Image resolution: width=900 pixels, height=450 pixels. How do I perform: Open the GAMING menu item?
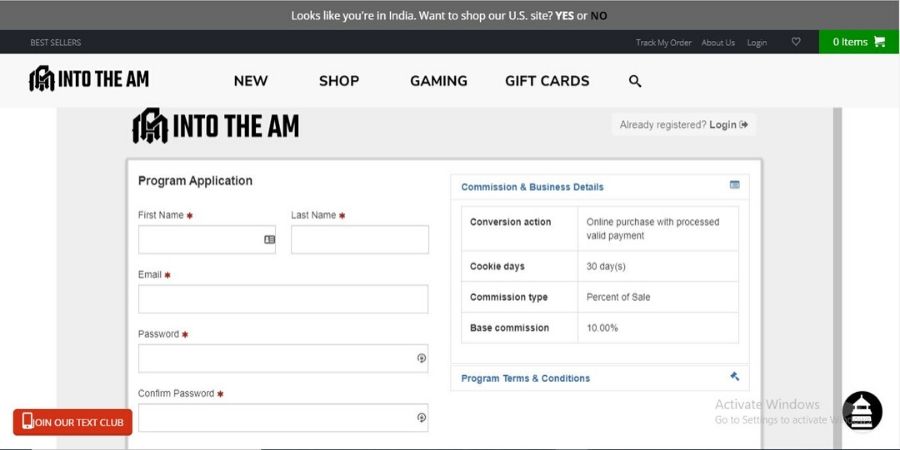click(438, 81)
